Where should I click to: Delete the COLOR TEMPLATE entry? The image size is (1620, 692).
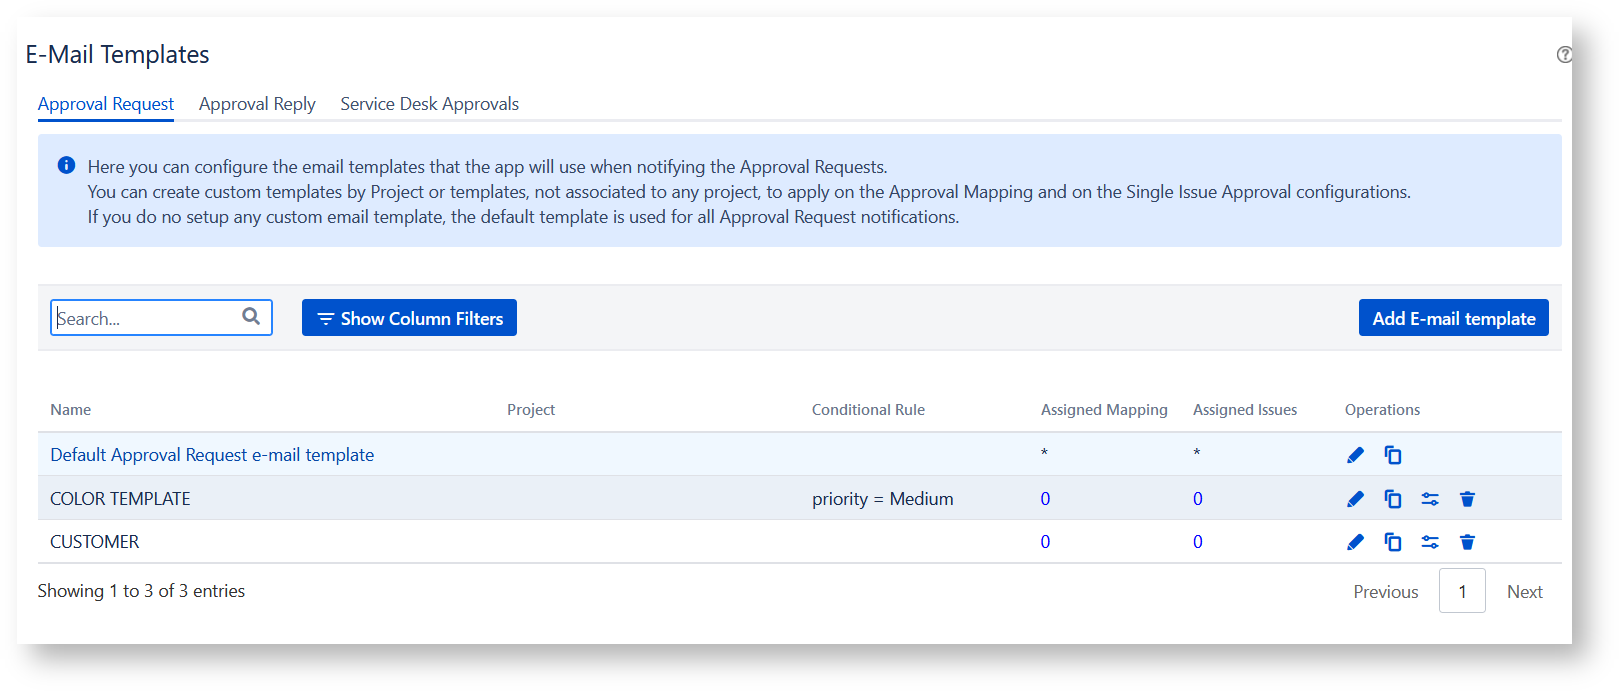tap(1467, 499)
